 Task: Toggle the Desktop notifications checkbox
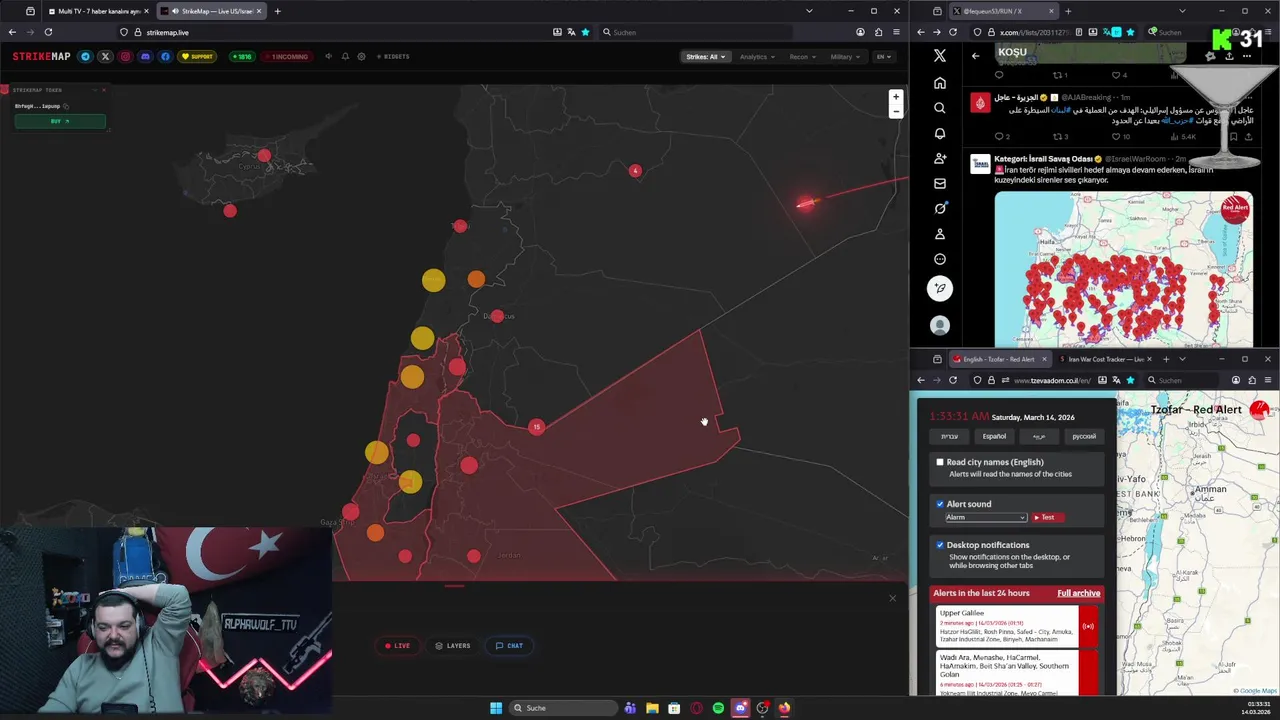coord(940,545)
